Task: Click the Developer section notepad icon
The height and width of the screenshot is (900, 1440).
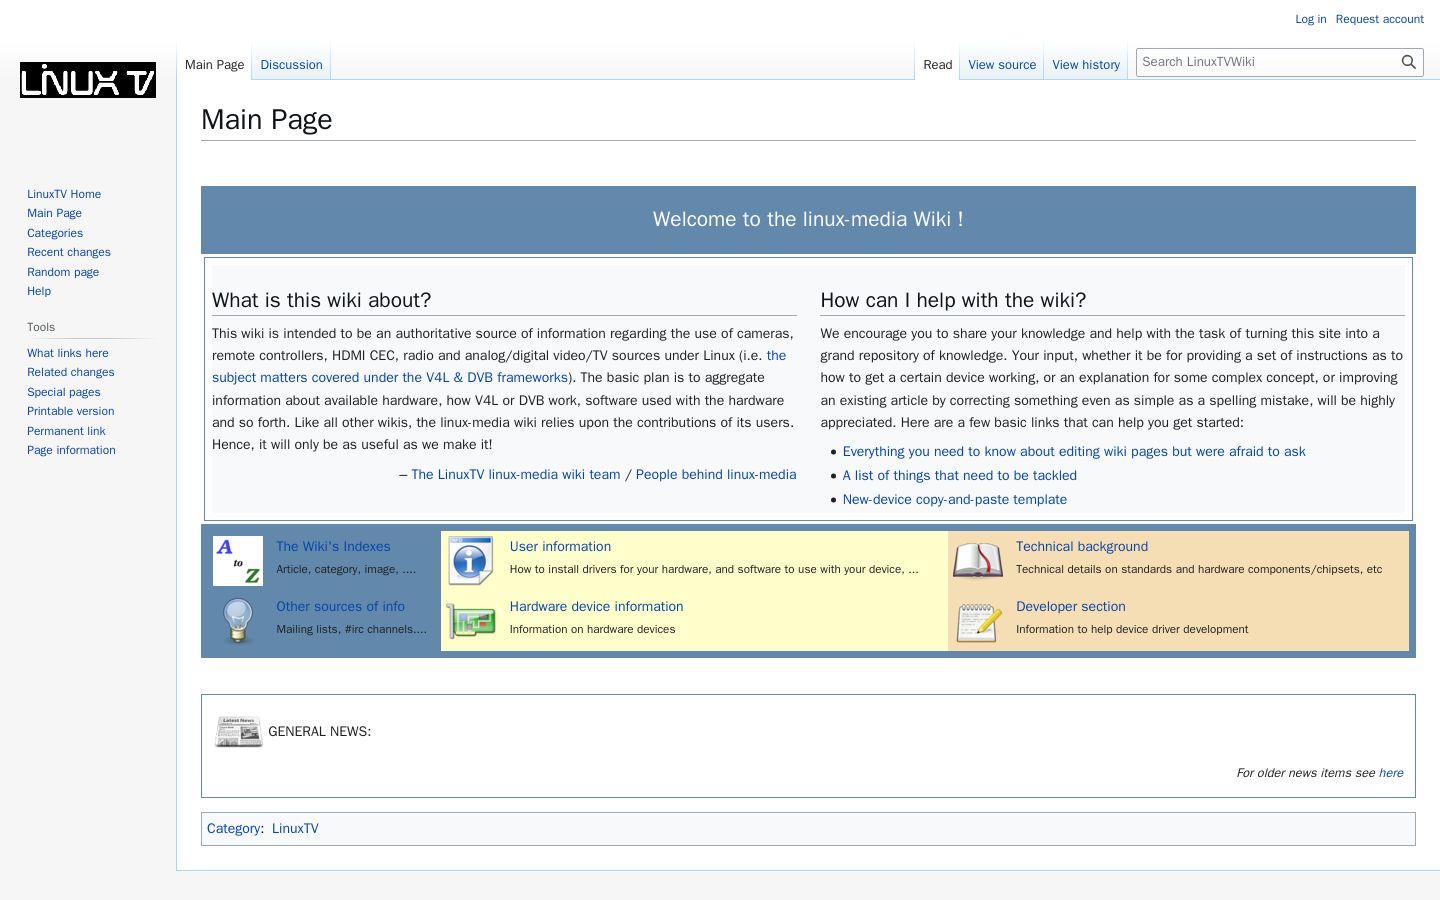Action: click(x=978, y=621)
